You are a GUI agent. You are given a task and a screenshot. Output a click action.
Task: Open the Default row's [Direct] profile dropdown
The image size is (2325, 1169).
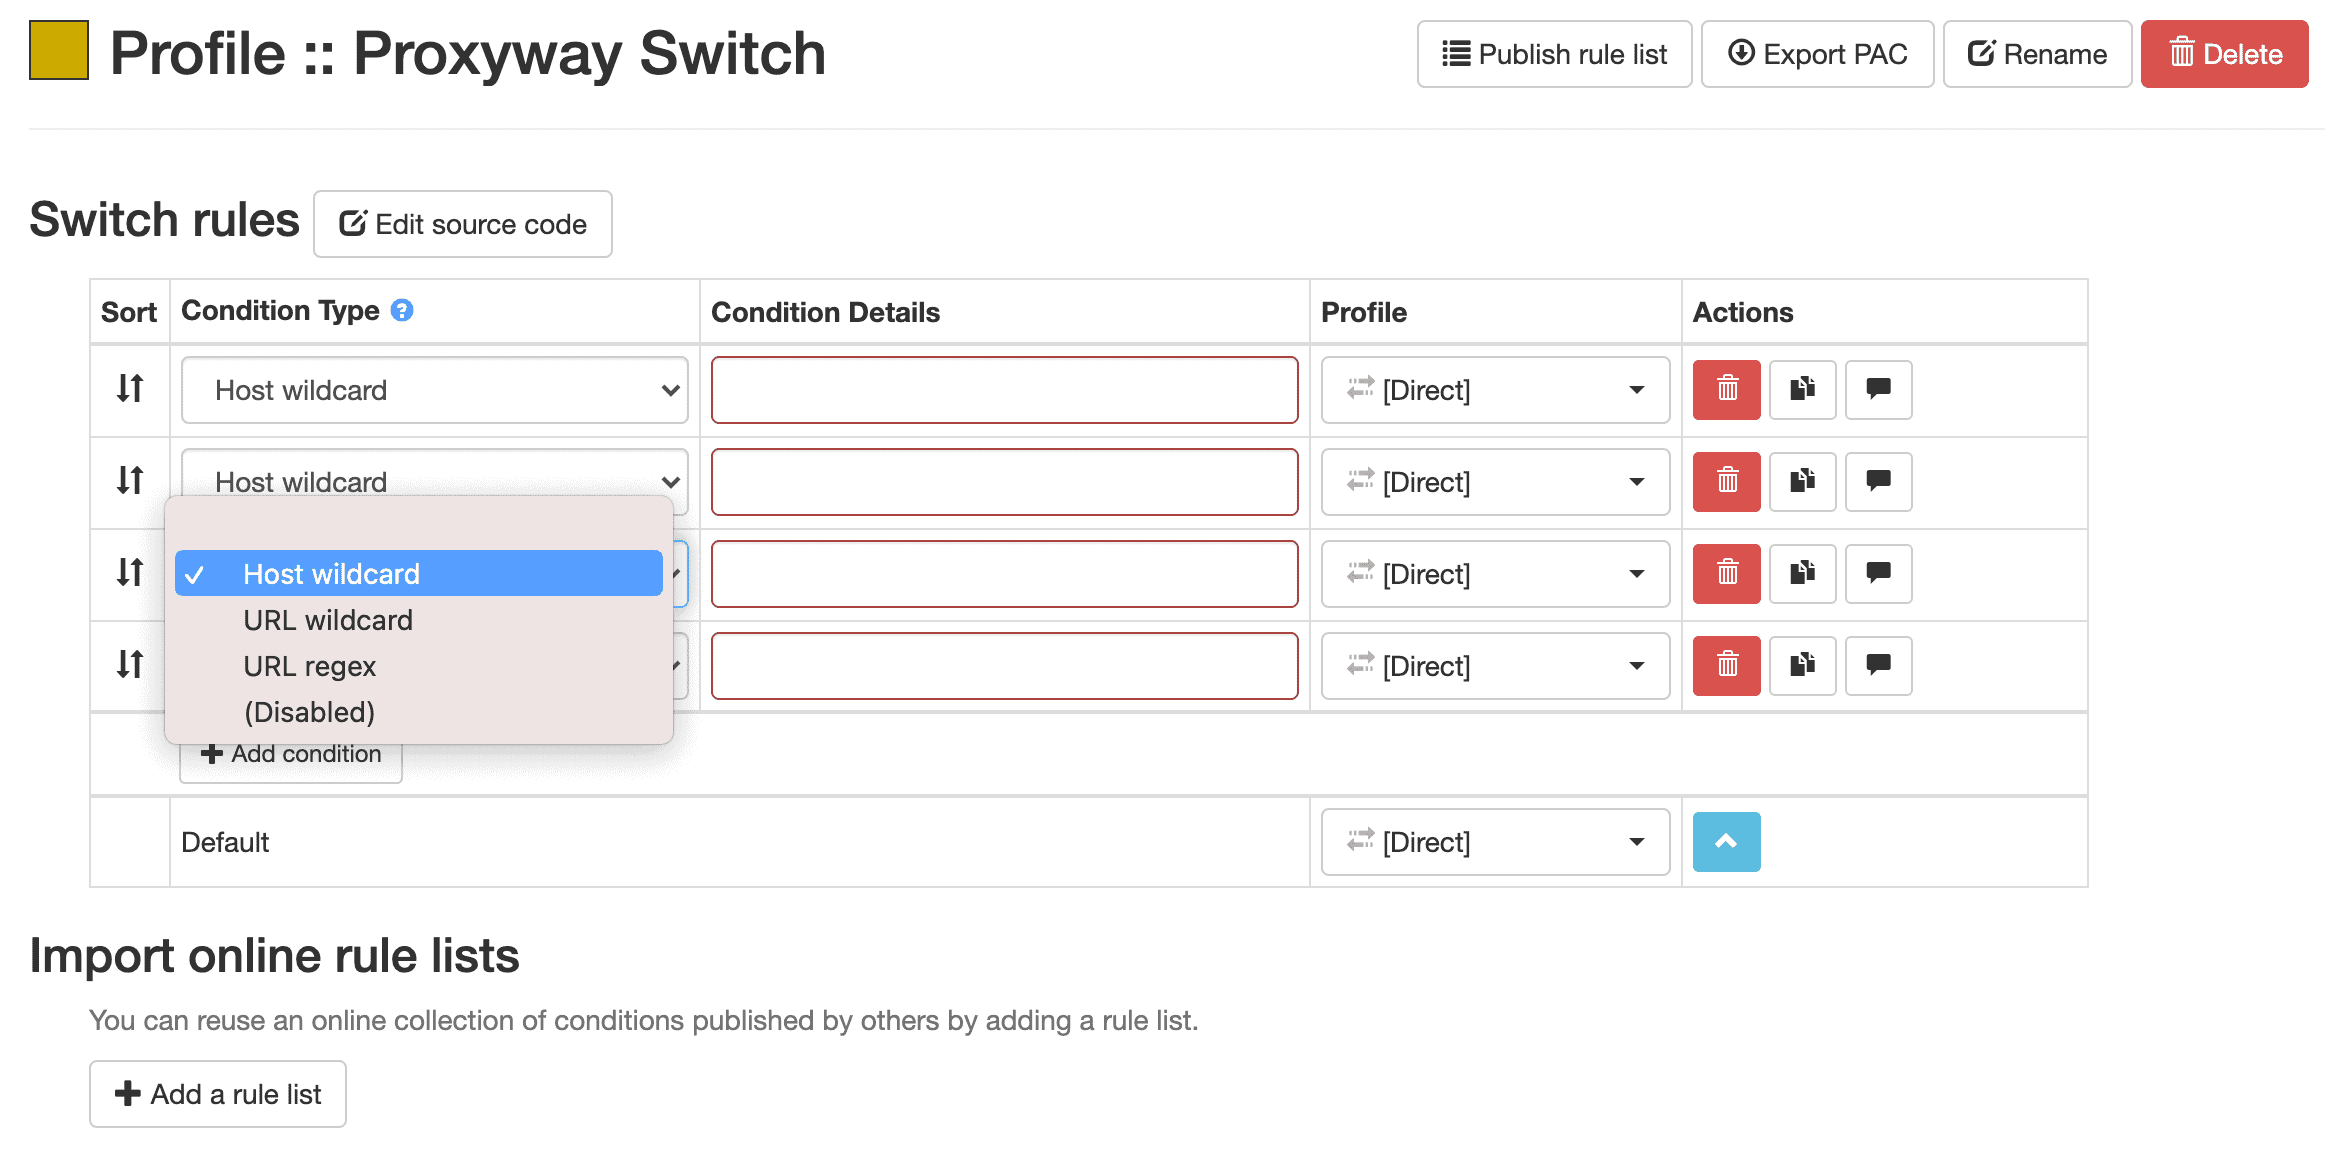[1495, 842]
